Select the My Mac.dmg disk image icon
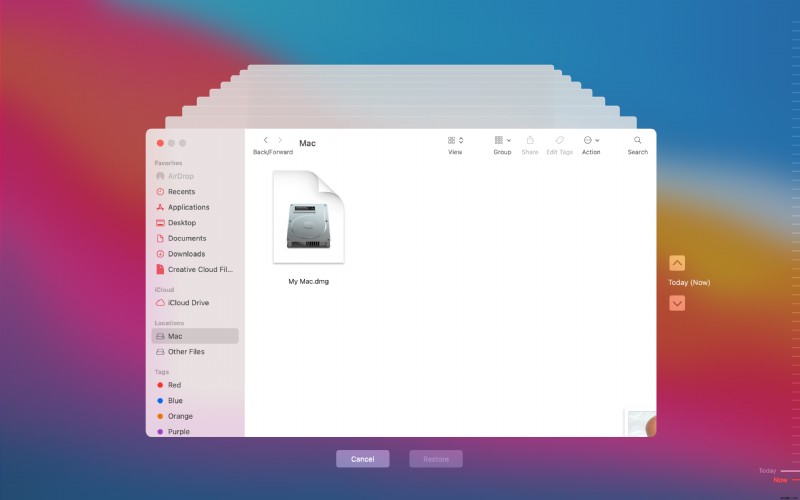This screenshot has height=500, width=800. click(309, 217)
